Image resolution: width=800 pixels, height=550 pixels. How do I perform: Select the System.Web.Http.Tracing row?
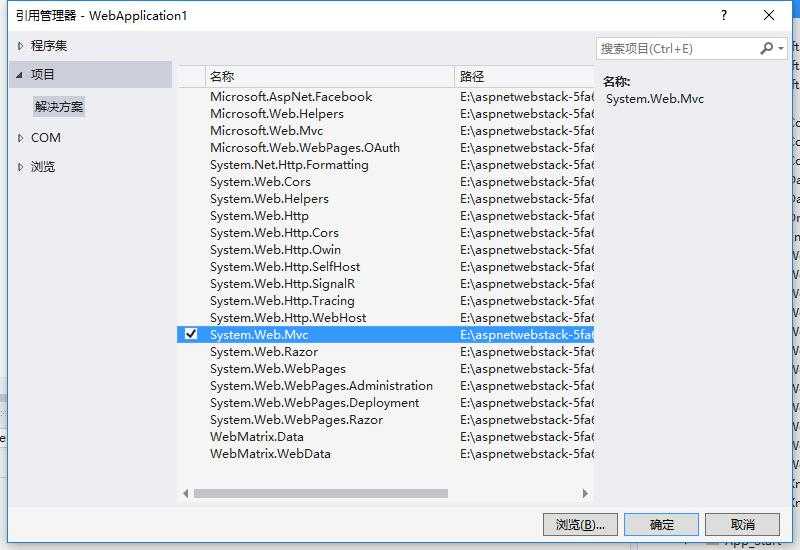point(385,301)
